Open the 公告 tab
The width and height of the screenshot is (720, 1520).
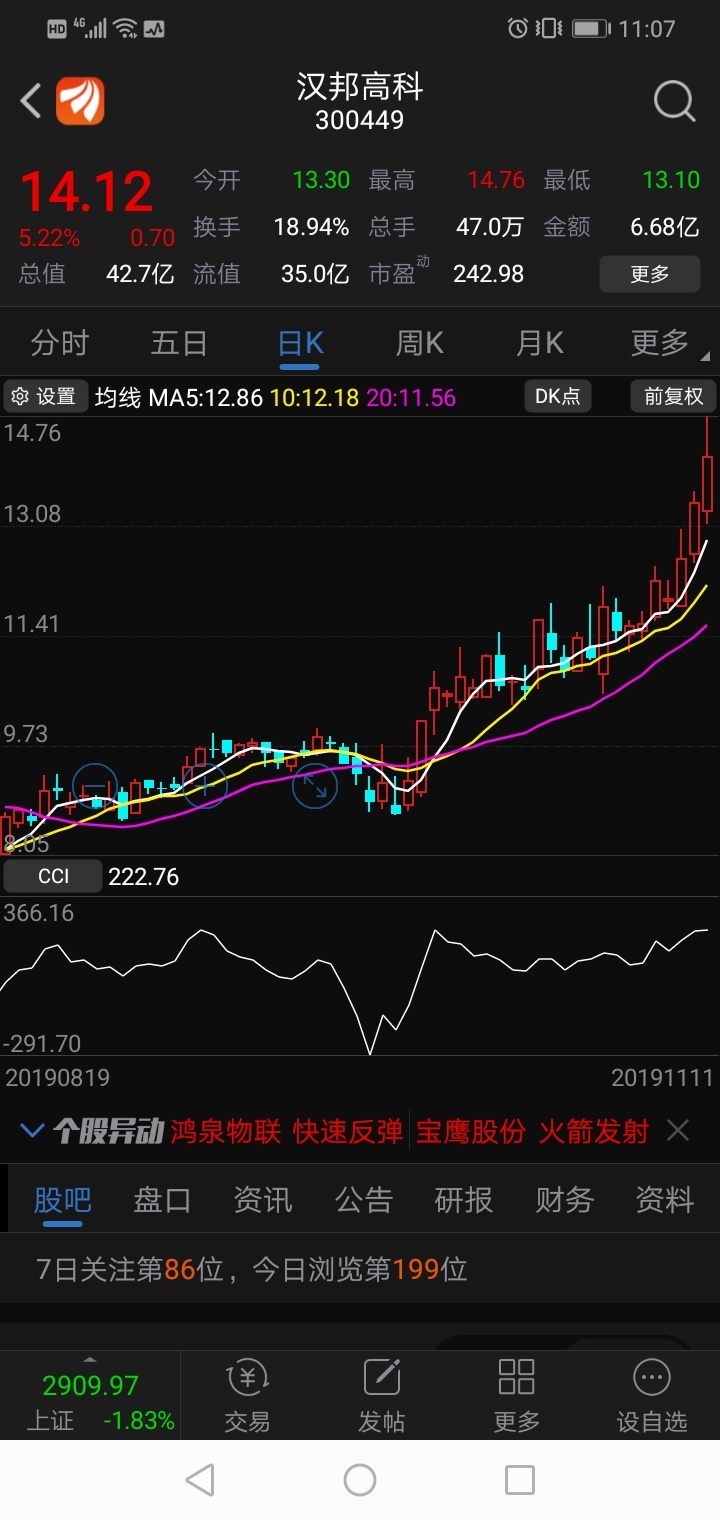click(x=364, y=1199)
